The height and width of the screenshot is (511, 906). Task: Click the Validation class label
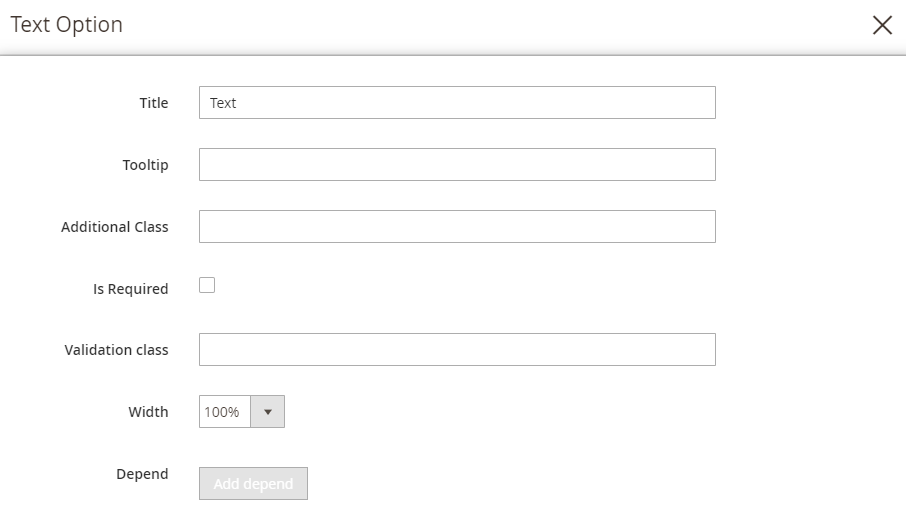(x=116, y=350)
